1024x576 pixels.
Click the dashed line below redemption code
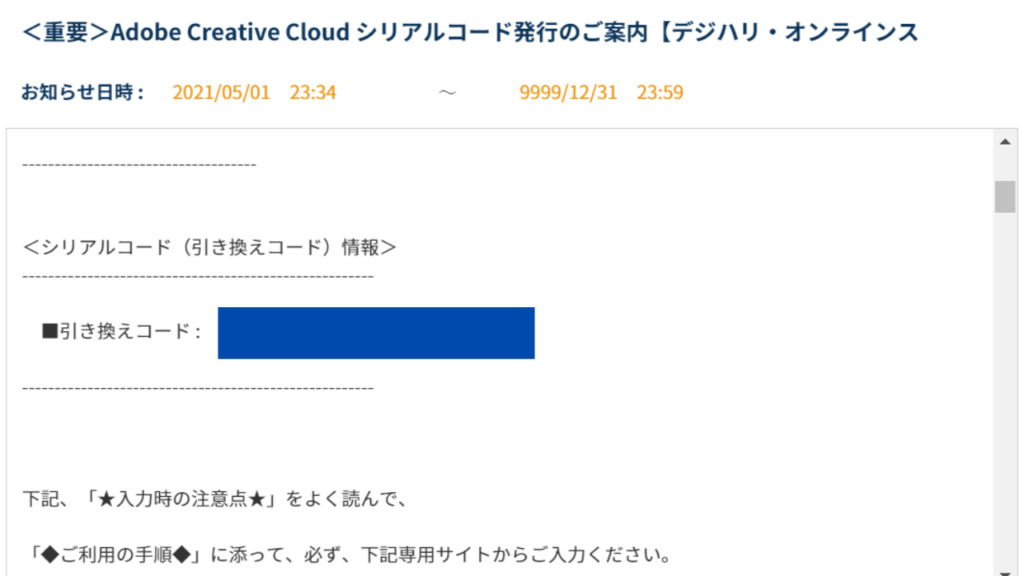[x=198, y=389]
